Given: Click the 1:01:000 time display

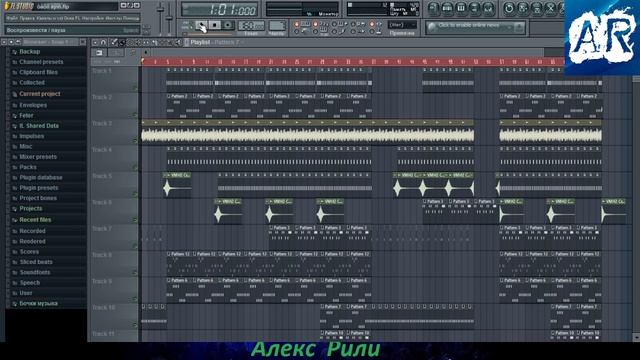Looking at the screenshot, I should pos(220,9).
